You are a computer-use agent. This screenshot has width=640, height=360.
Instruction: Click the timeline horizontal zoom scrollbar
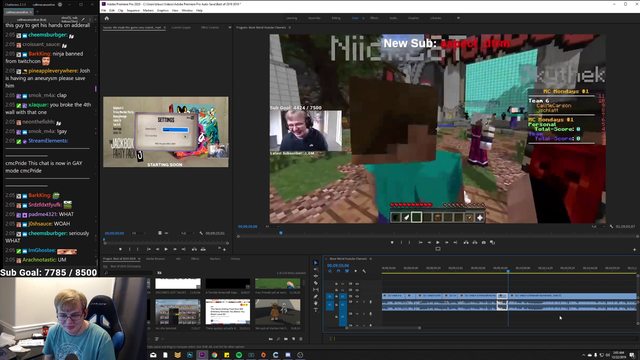pos(383,328)
